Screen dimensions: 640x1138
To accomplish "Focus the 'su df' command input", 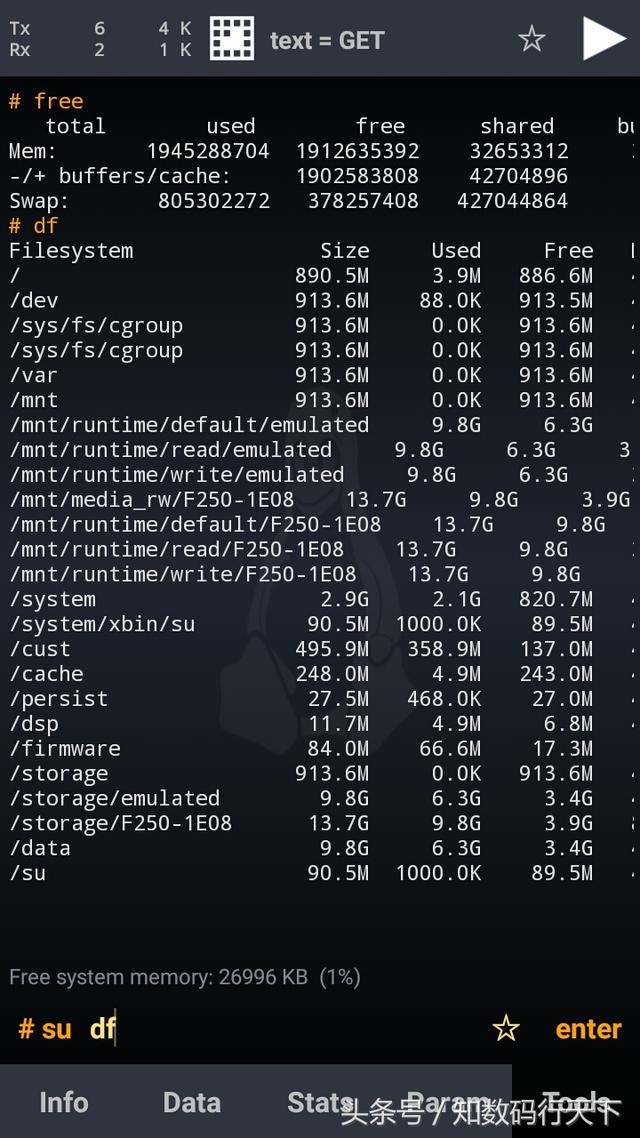I will point(247,1028).
